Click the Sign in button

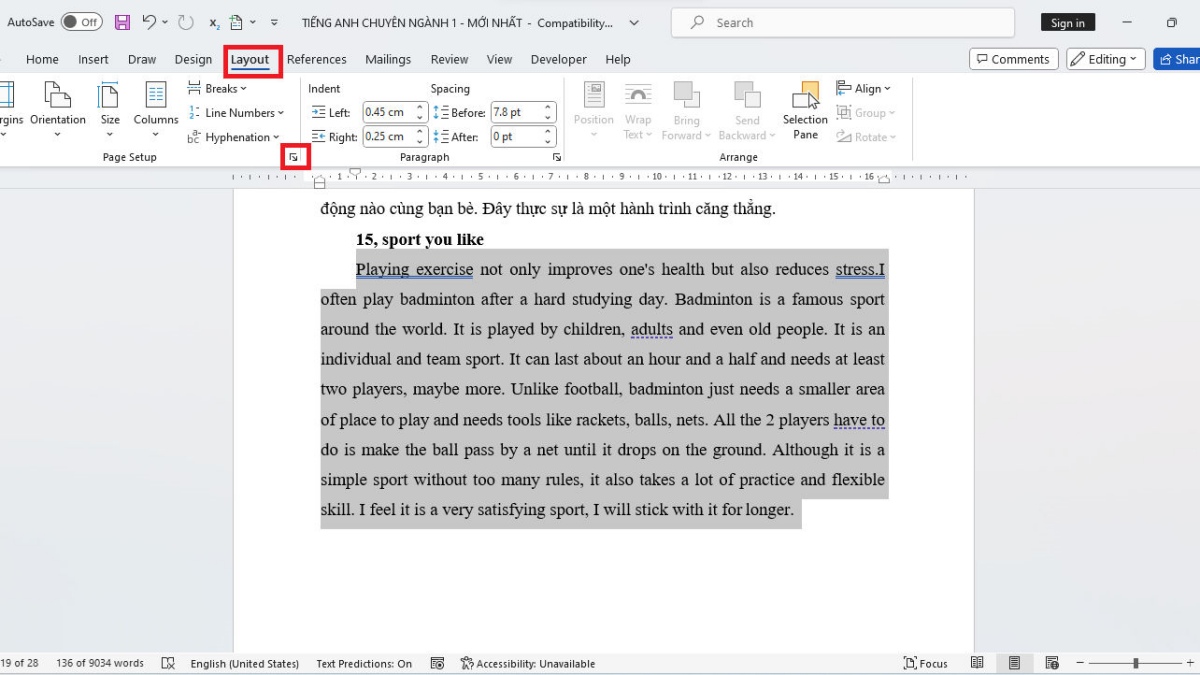pyautogui.click(x=1067, y=22)
